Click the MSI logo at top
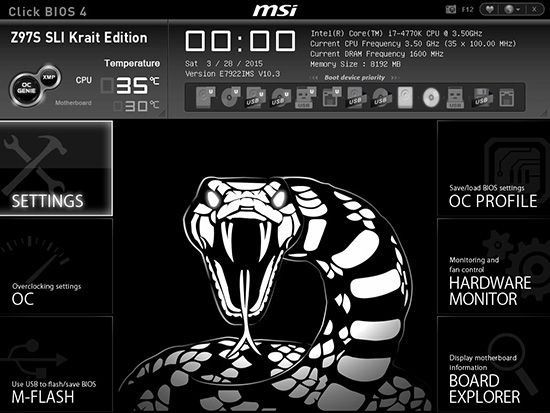 point(275,10)
